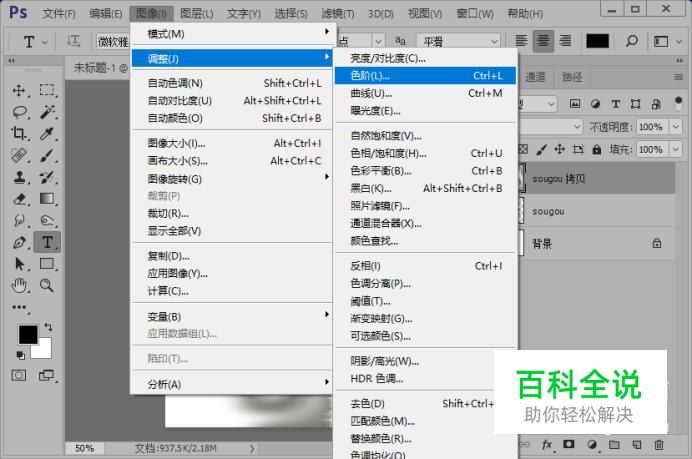692x459 pixels.
Task: Click the background color white swatch
Action: coord(44,351)
